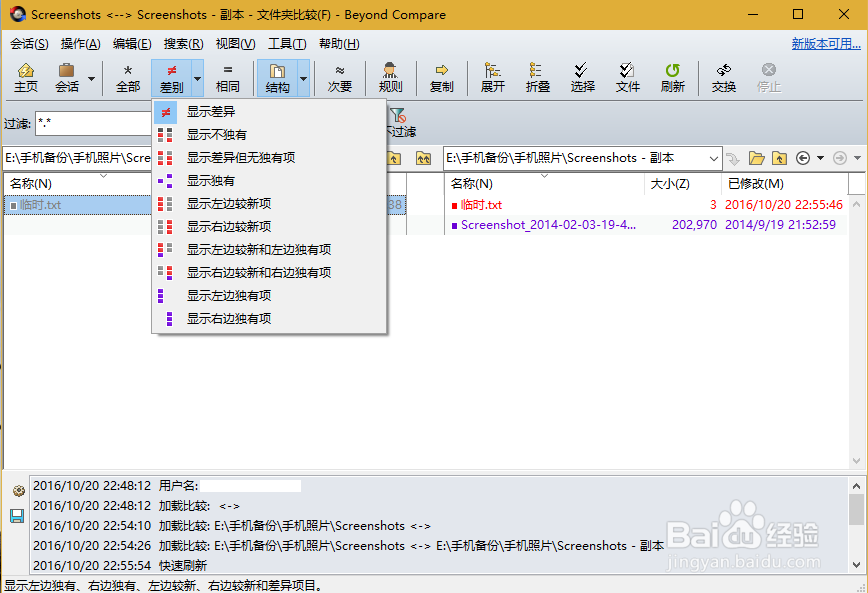Click the 选择 select toolbar icon
Screen dimensions: 868x593
(582, 78)
